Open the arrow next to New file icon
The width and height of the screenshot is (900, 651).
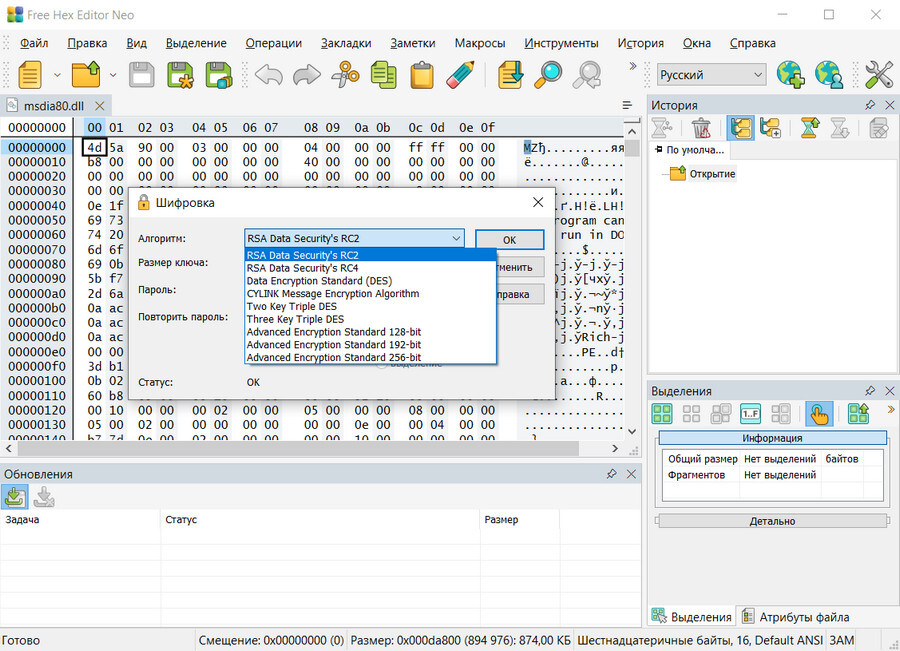[x=57, y=75]
